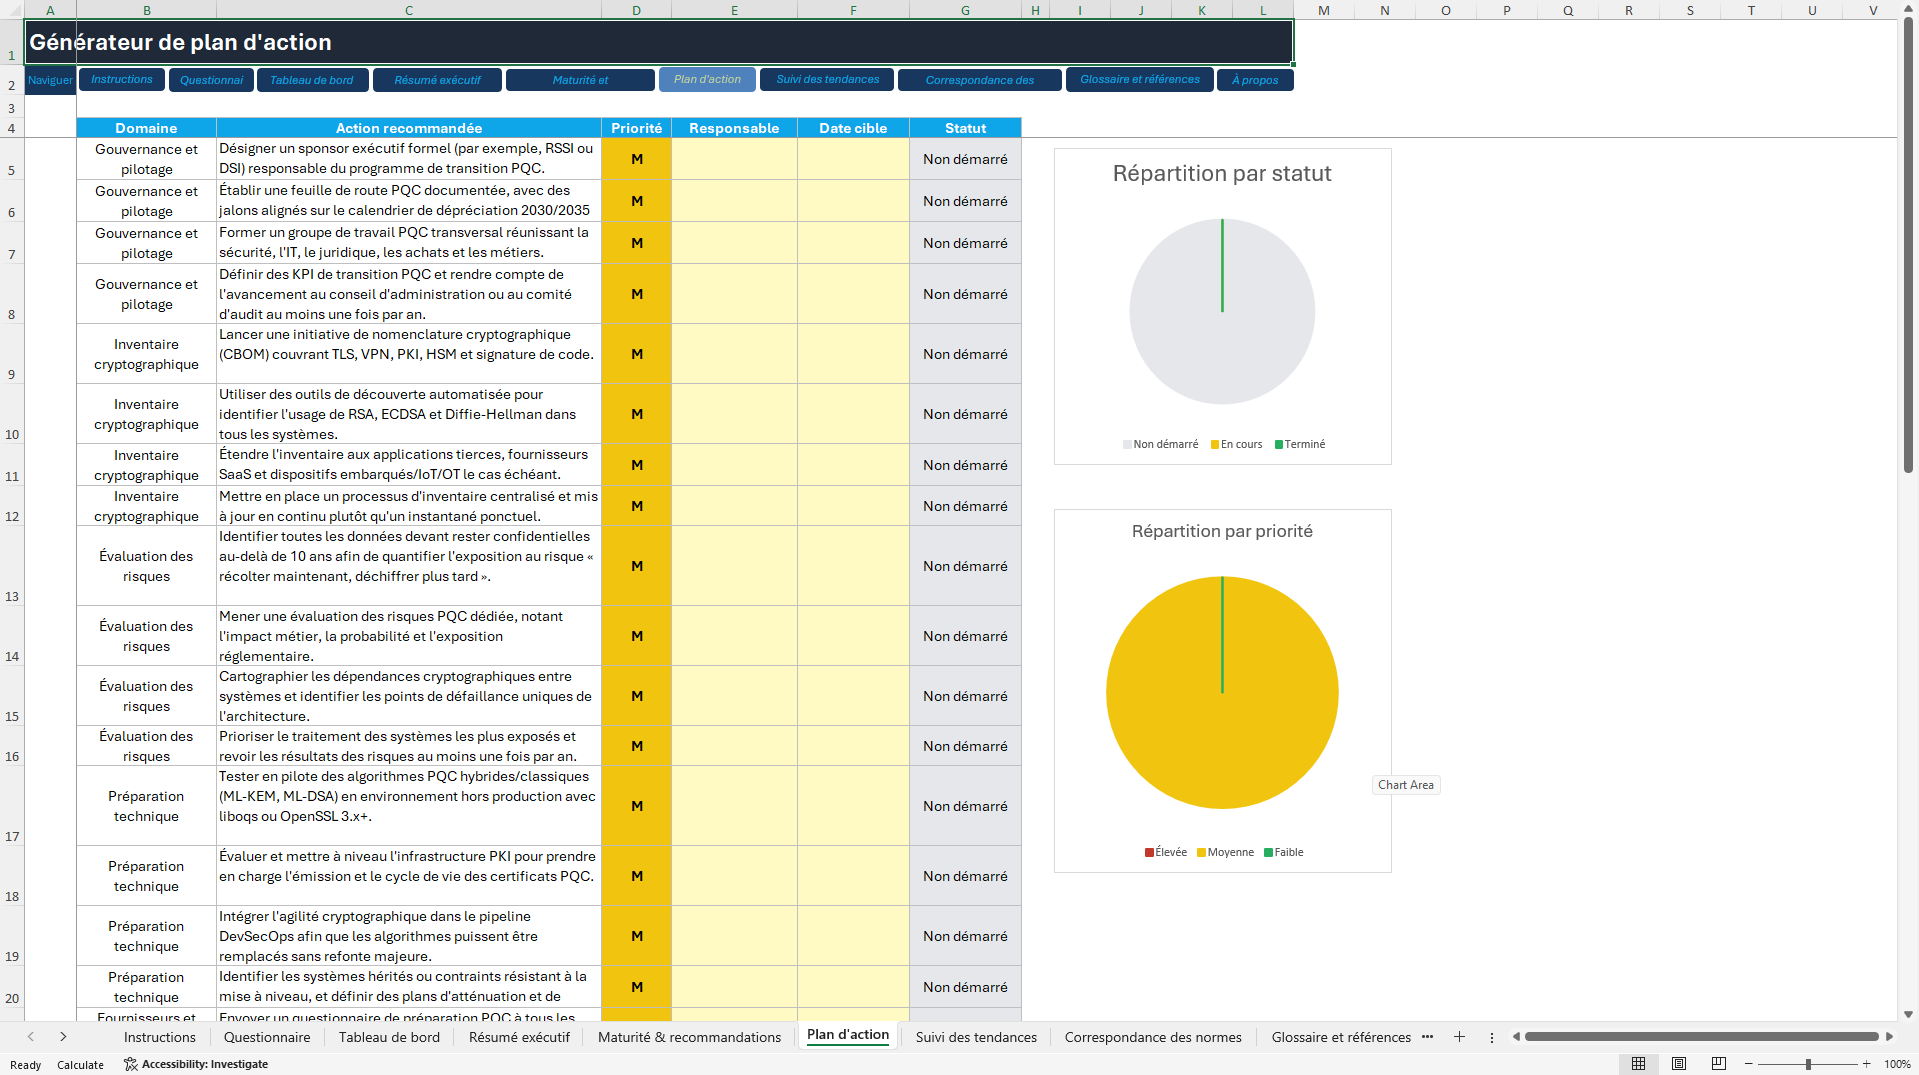Click vertical scrollbar down arrow
This screenshot has height=1075, width=1919.
click(x=1908, y=1014)
